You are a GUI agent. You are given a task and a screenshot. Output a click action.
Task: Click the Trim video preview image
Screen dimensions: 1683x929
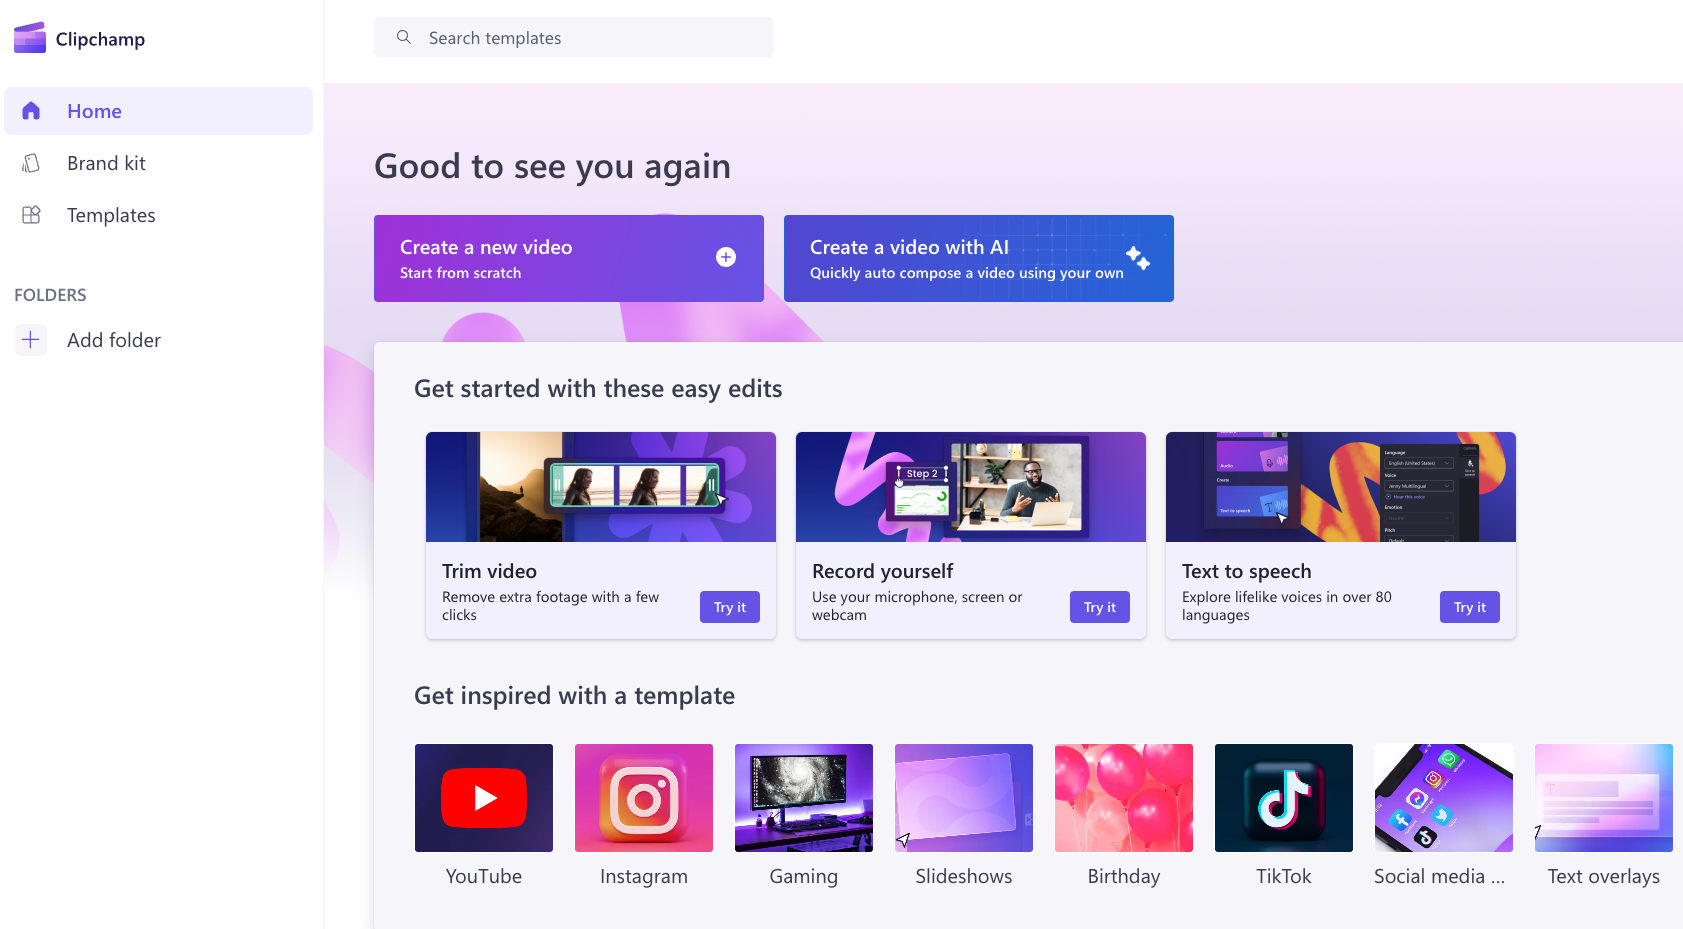click(x=601, y=487)
